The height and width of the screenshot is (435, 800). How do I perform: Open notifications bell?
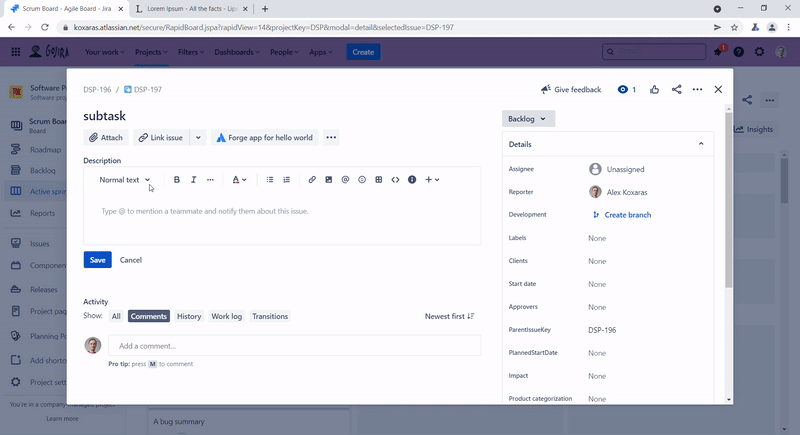click(718, 52)
